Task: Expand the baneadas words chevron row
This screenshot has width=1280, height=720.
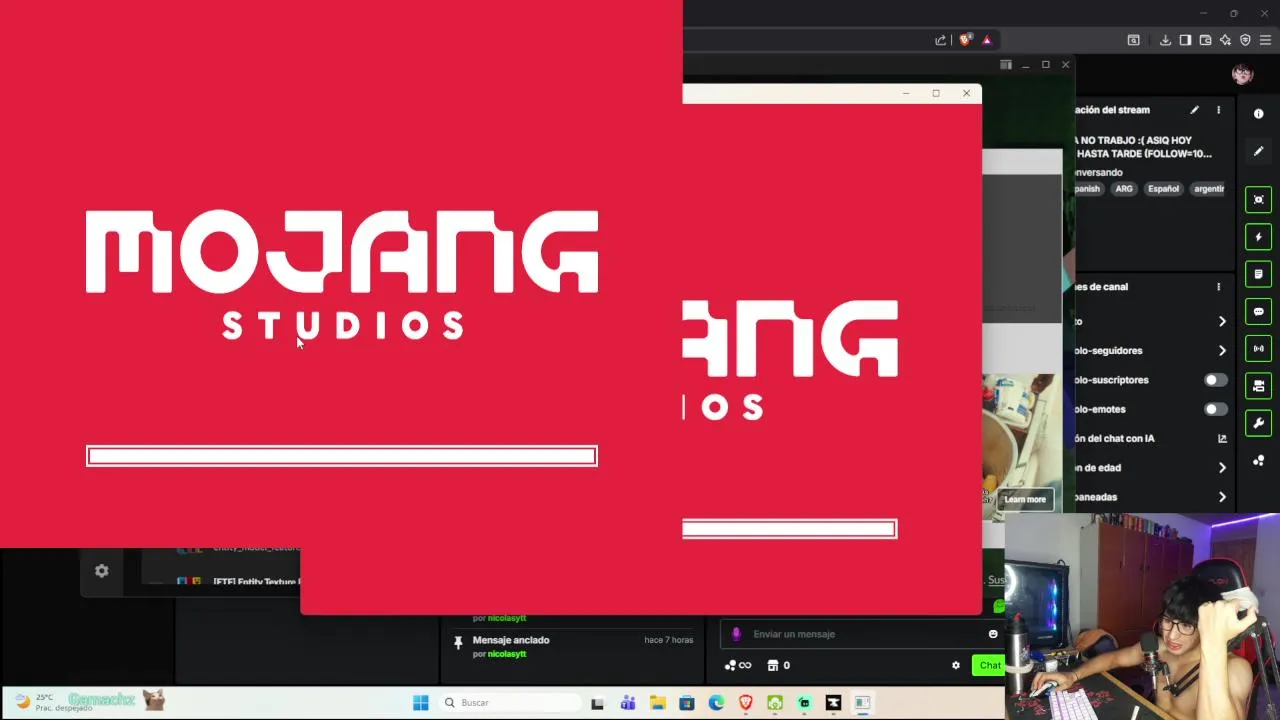Action: (1222, 497)
